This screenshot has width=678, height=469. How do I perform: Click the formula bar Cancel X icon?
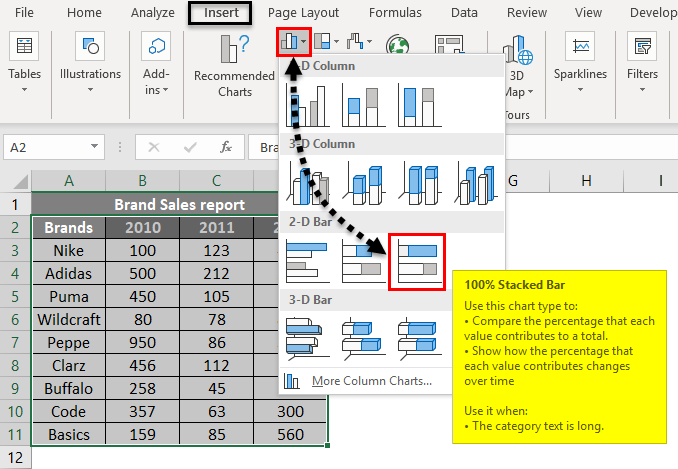[154, 147]
